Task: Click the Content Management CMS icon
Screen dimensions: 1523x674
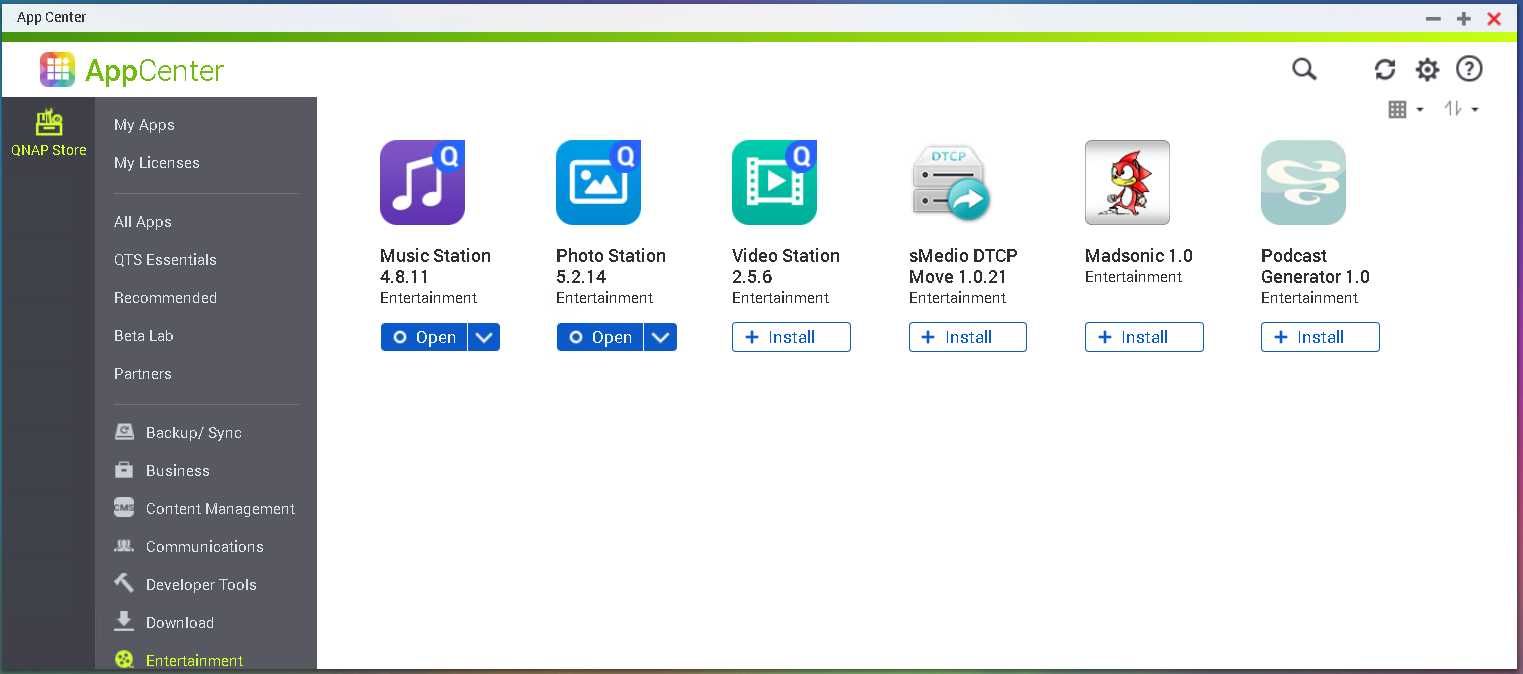Action: point(124,508)
